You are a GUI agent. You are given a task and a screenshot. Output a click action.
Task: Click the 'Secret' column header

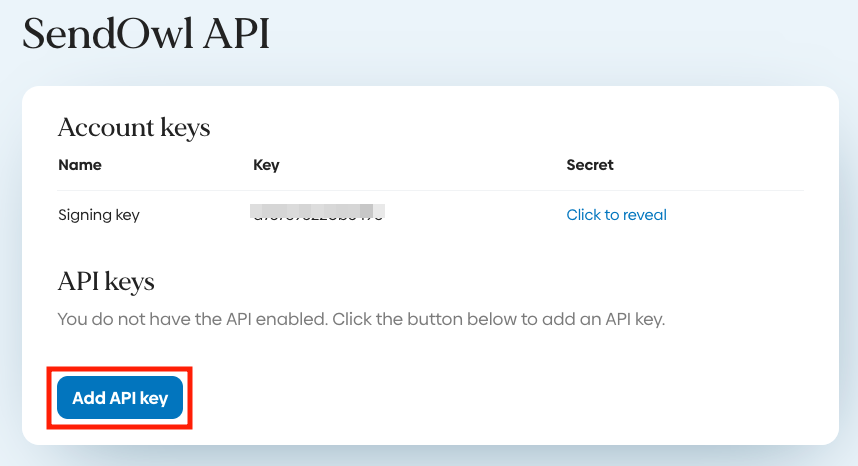pyautogui.click(x=590, y=165)
